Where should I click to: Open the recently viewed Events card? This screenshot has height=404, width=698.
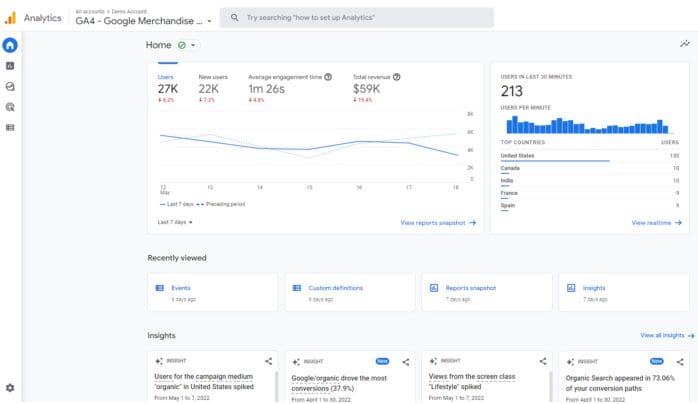[x=213, y=292]
